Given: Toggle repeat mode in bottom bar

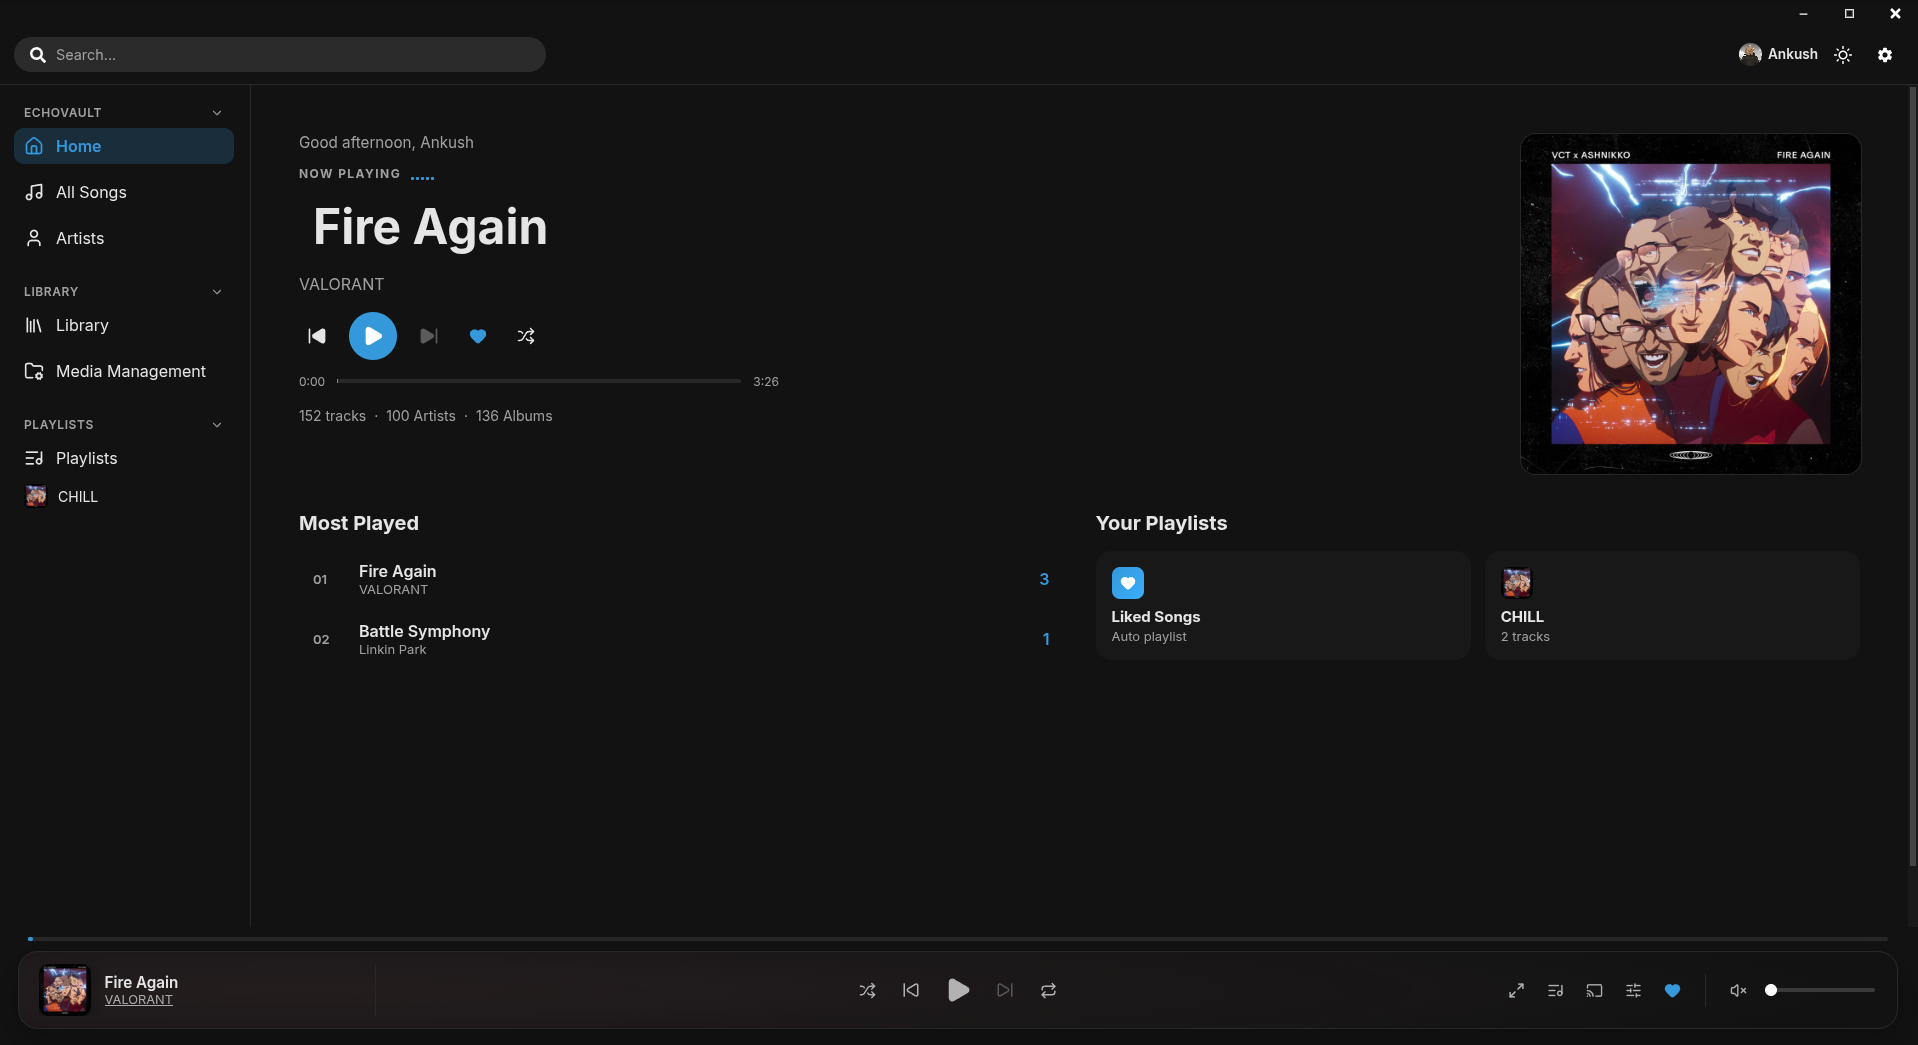Looking at the screenshot, I should point(1048,990).
